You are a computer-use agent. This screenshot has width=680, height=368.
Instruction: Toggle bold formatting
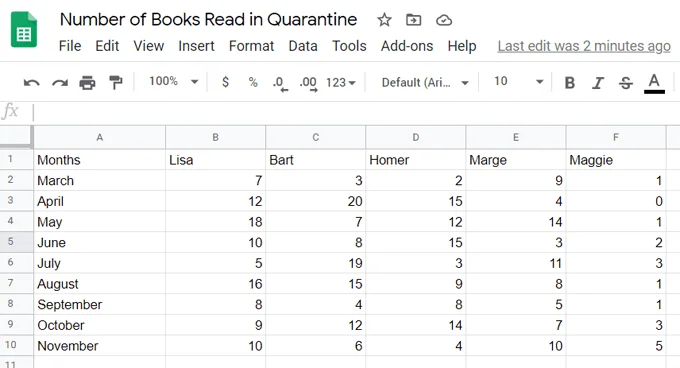569,82
